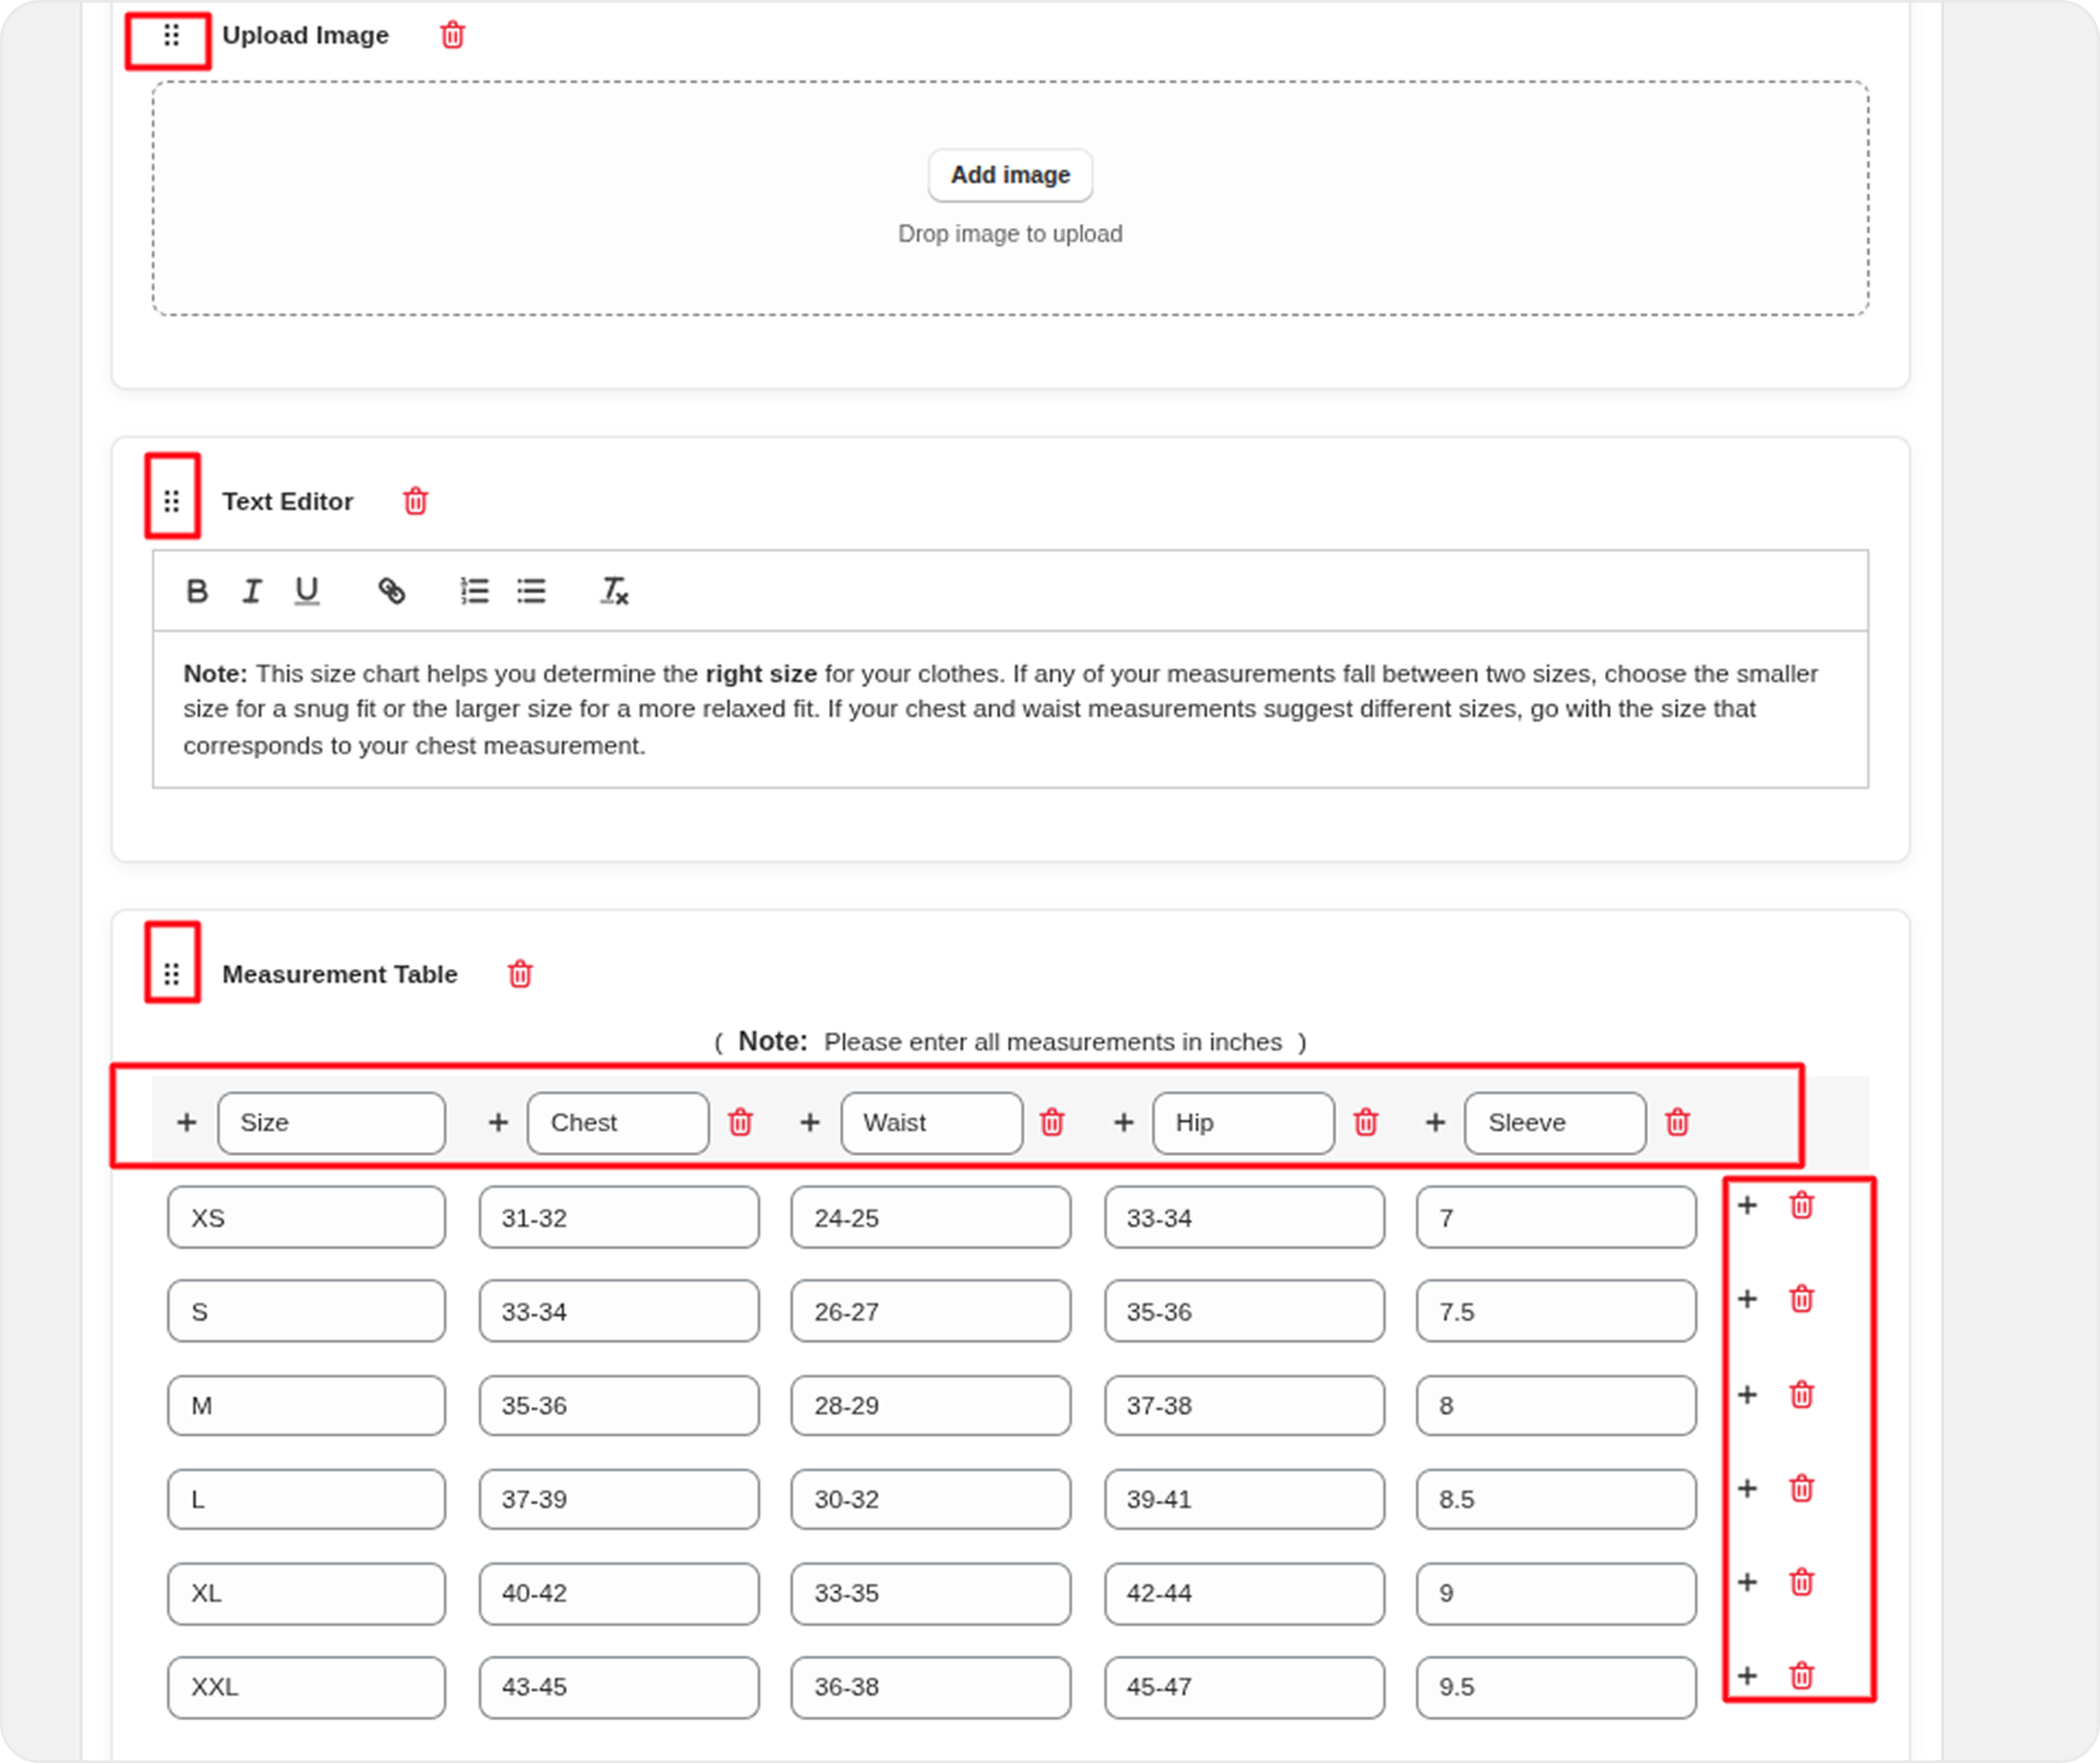Click into the note text area
Viewport: 2100px width, 1763px height.
point(1010,709)
